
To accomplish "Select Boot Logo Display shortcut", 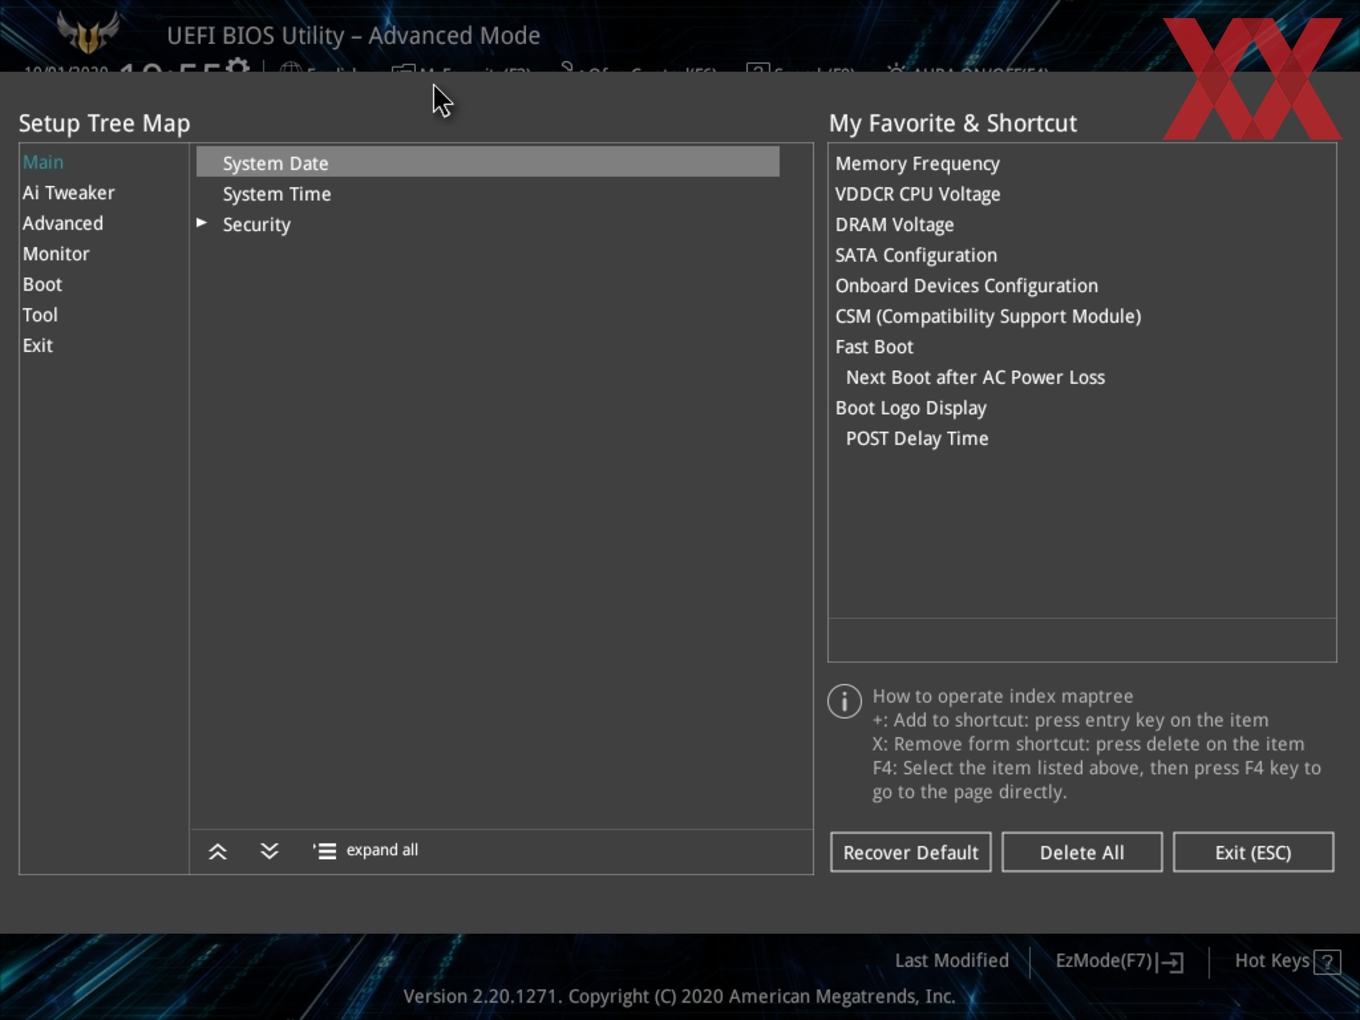I will click(x=911, y=408).
